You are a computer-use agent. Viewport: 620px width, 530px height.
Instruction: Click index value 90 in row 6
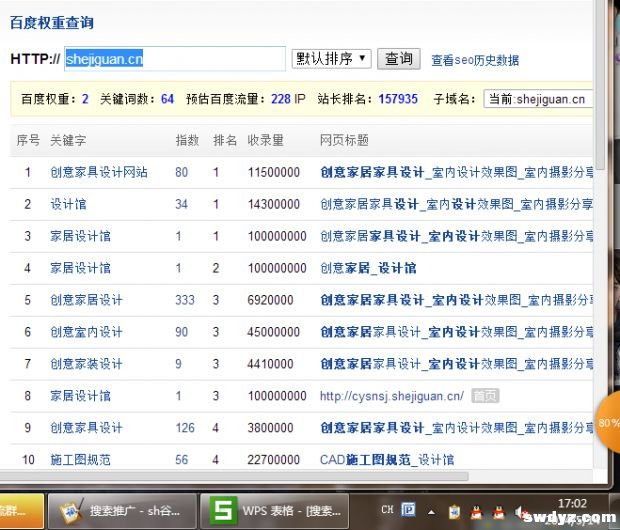click(x=181, y=332)
